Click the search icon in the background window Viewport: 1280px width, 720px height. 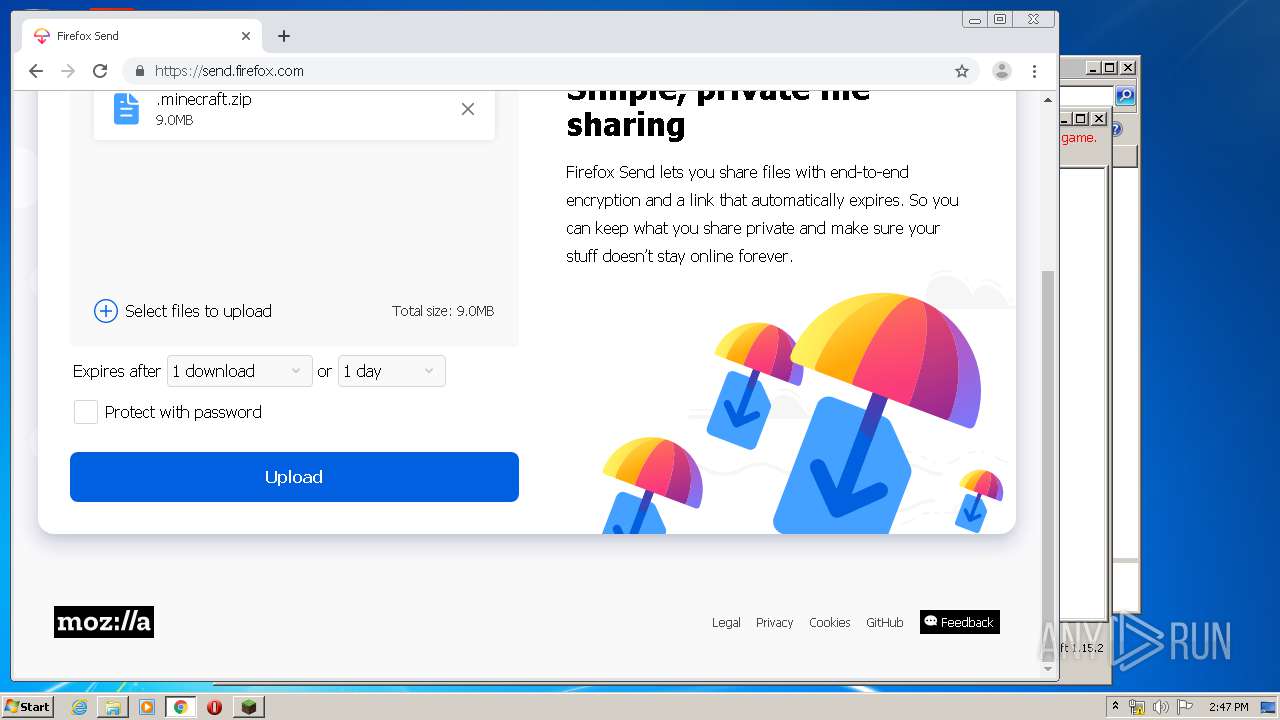pyautogui.click(x=1125, y=96)
